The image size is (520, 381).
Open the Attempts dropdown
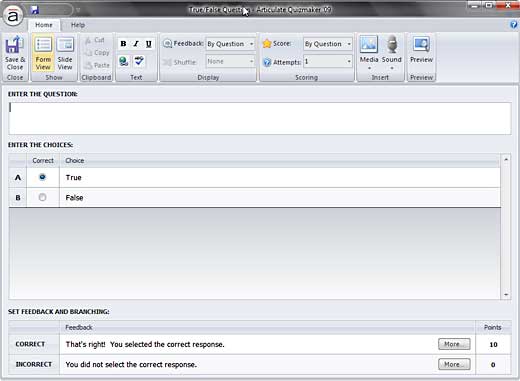pos(328,61)
